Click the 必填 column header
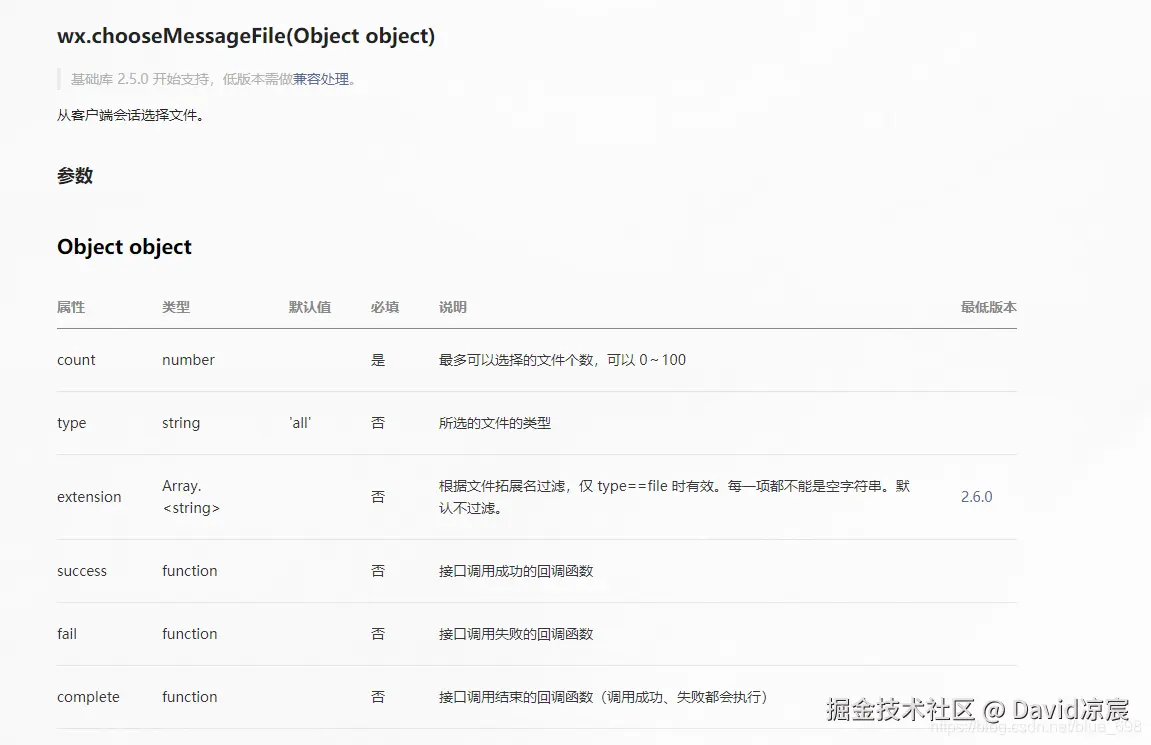This screenshot has height=745, width=1151. pos(385,307)
